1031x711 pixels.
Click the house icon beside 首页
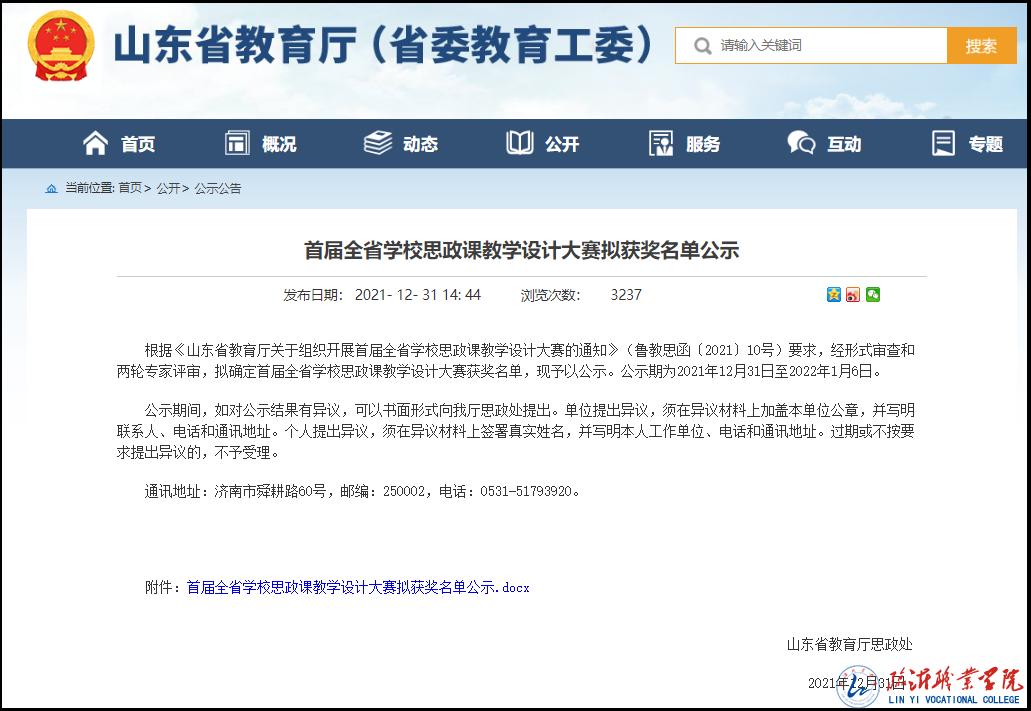96,144
